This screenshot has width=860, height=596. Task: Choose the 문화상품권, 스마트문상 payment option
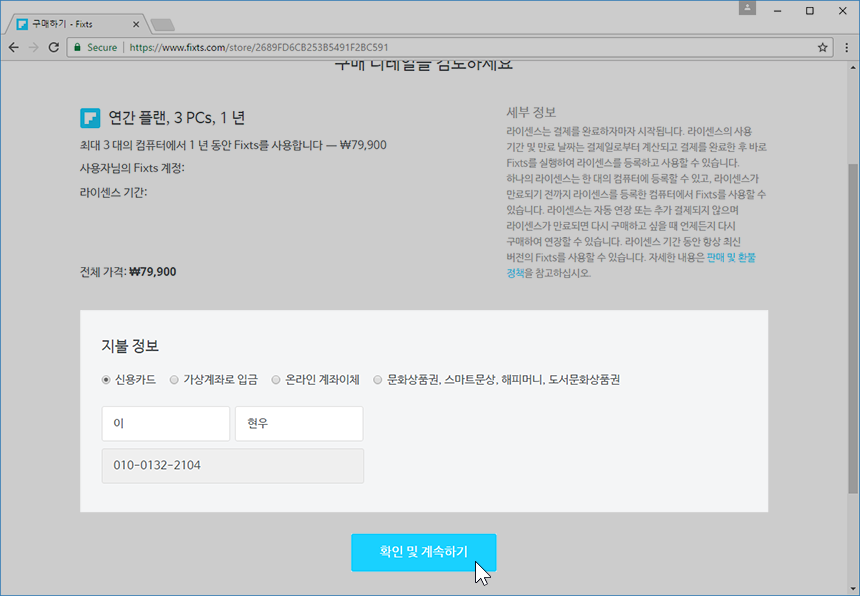pos(377,379)
